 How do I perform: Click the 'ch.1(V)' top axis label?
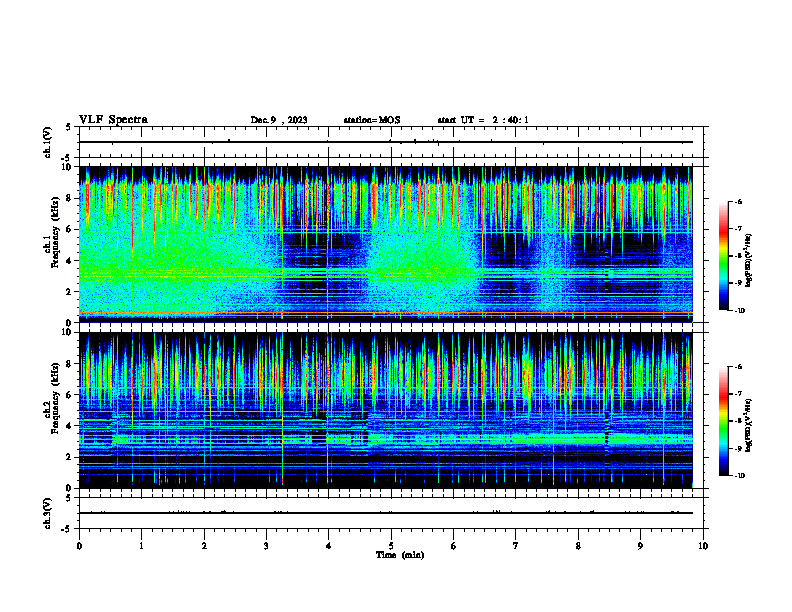(47, 142)
